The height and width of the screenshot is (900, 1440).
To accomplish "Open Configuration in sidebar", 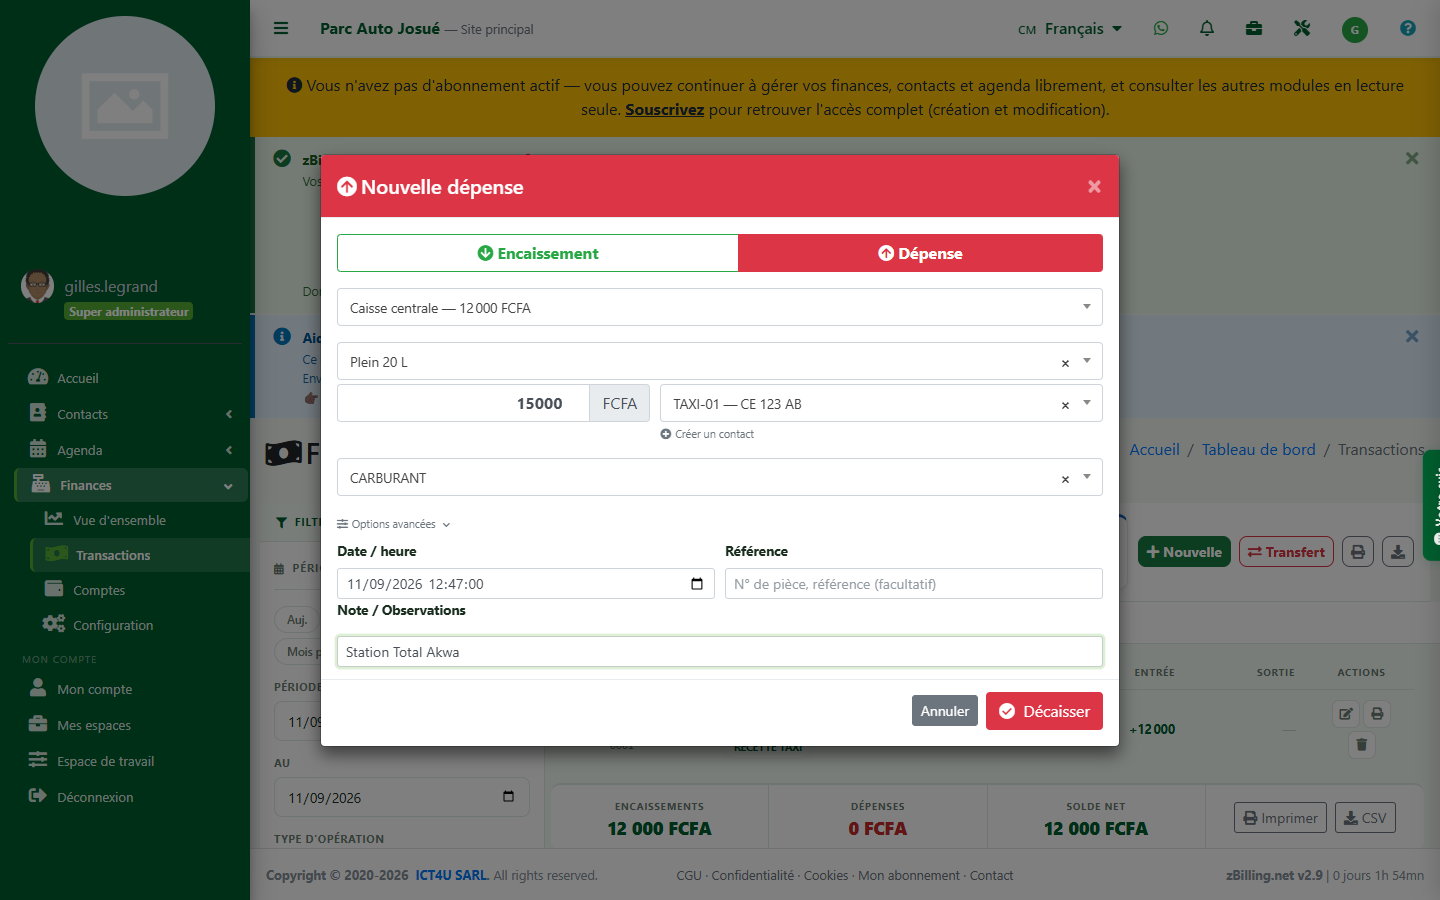I will click(113, 625).
